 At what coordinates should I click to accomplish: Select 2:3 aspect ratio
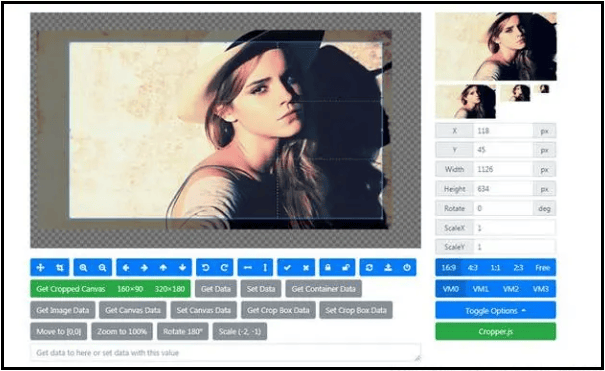(518, 268)
